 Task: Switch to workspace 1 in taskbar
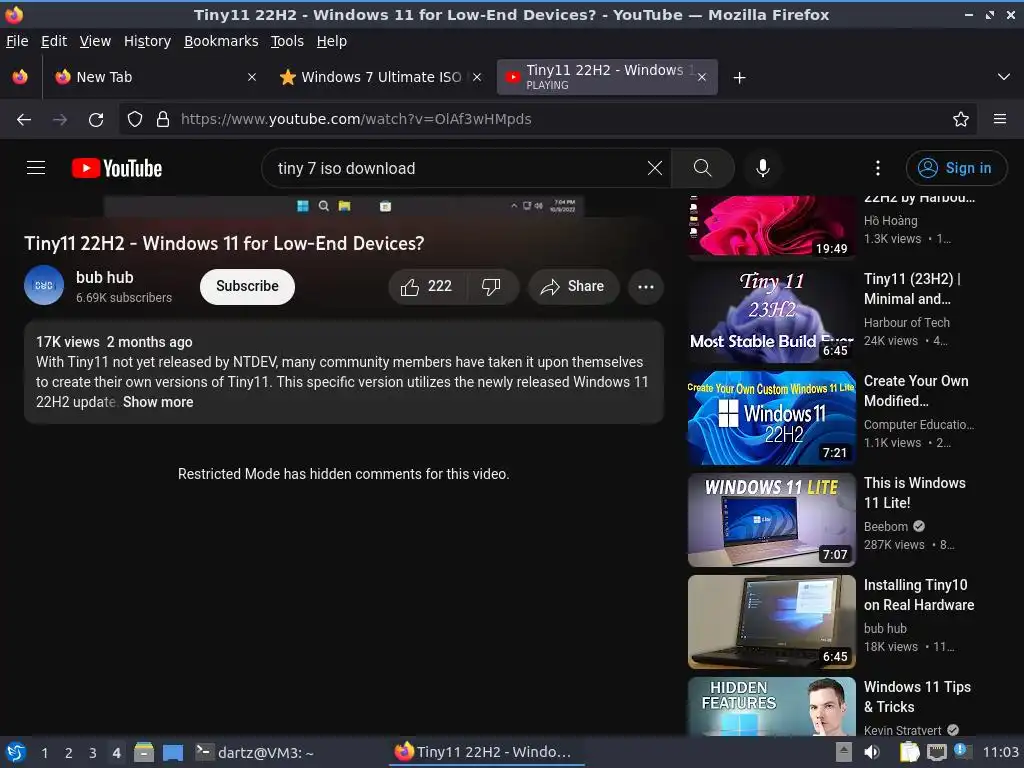(44, 753)
